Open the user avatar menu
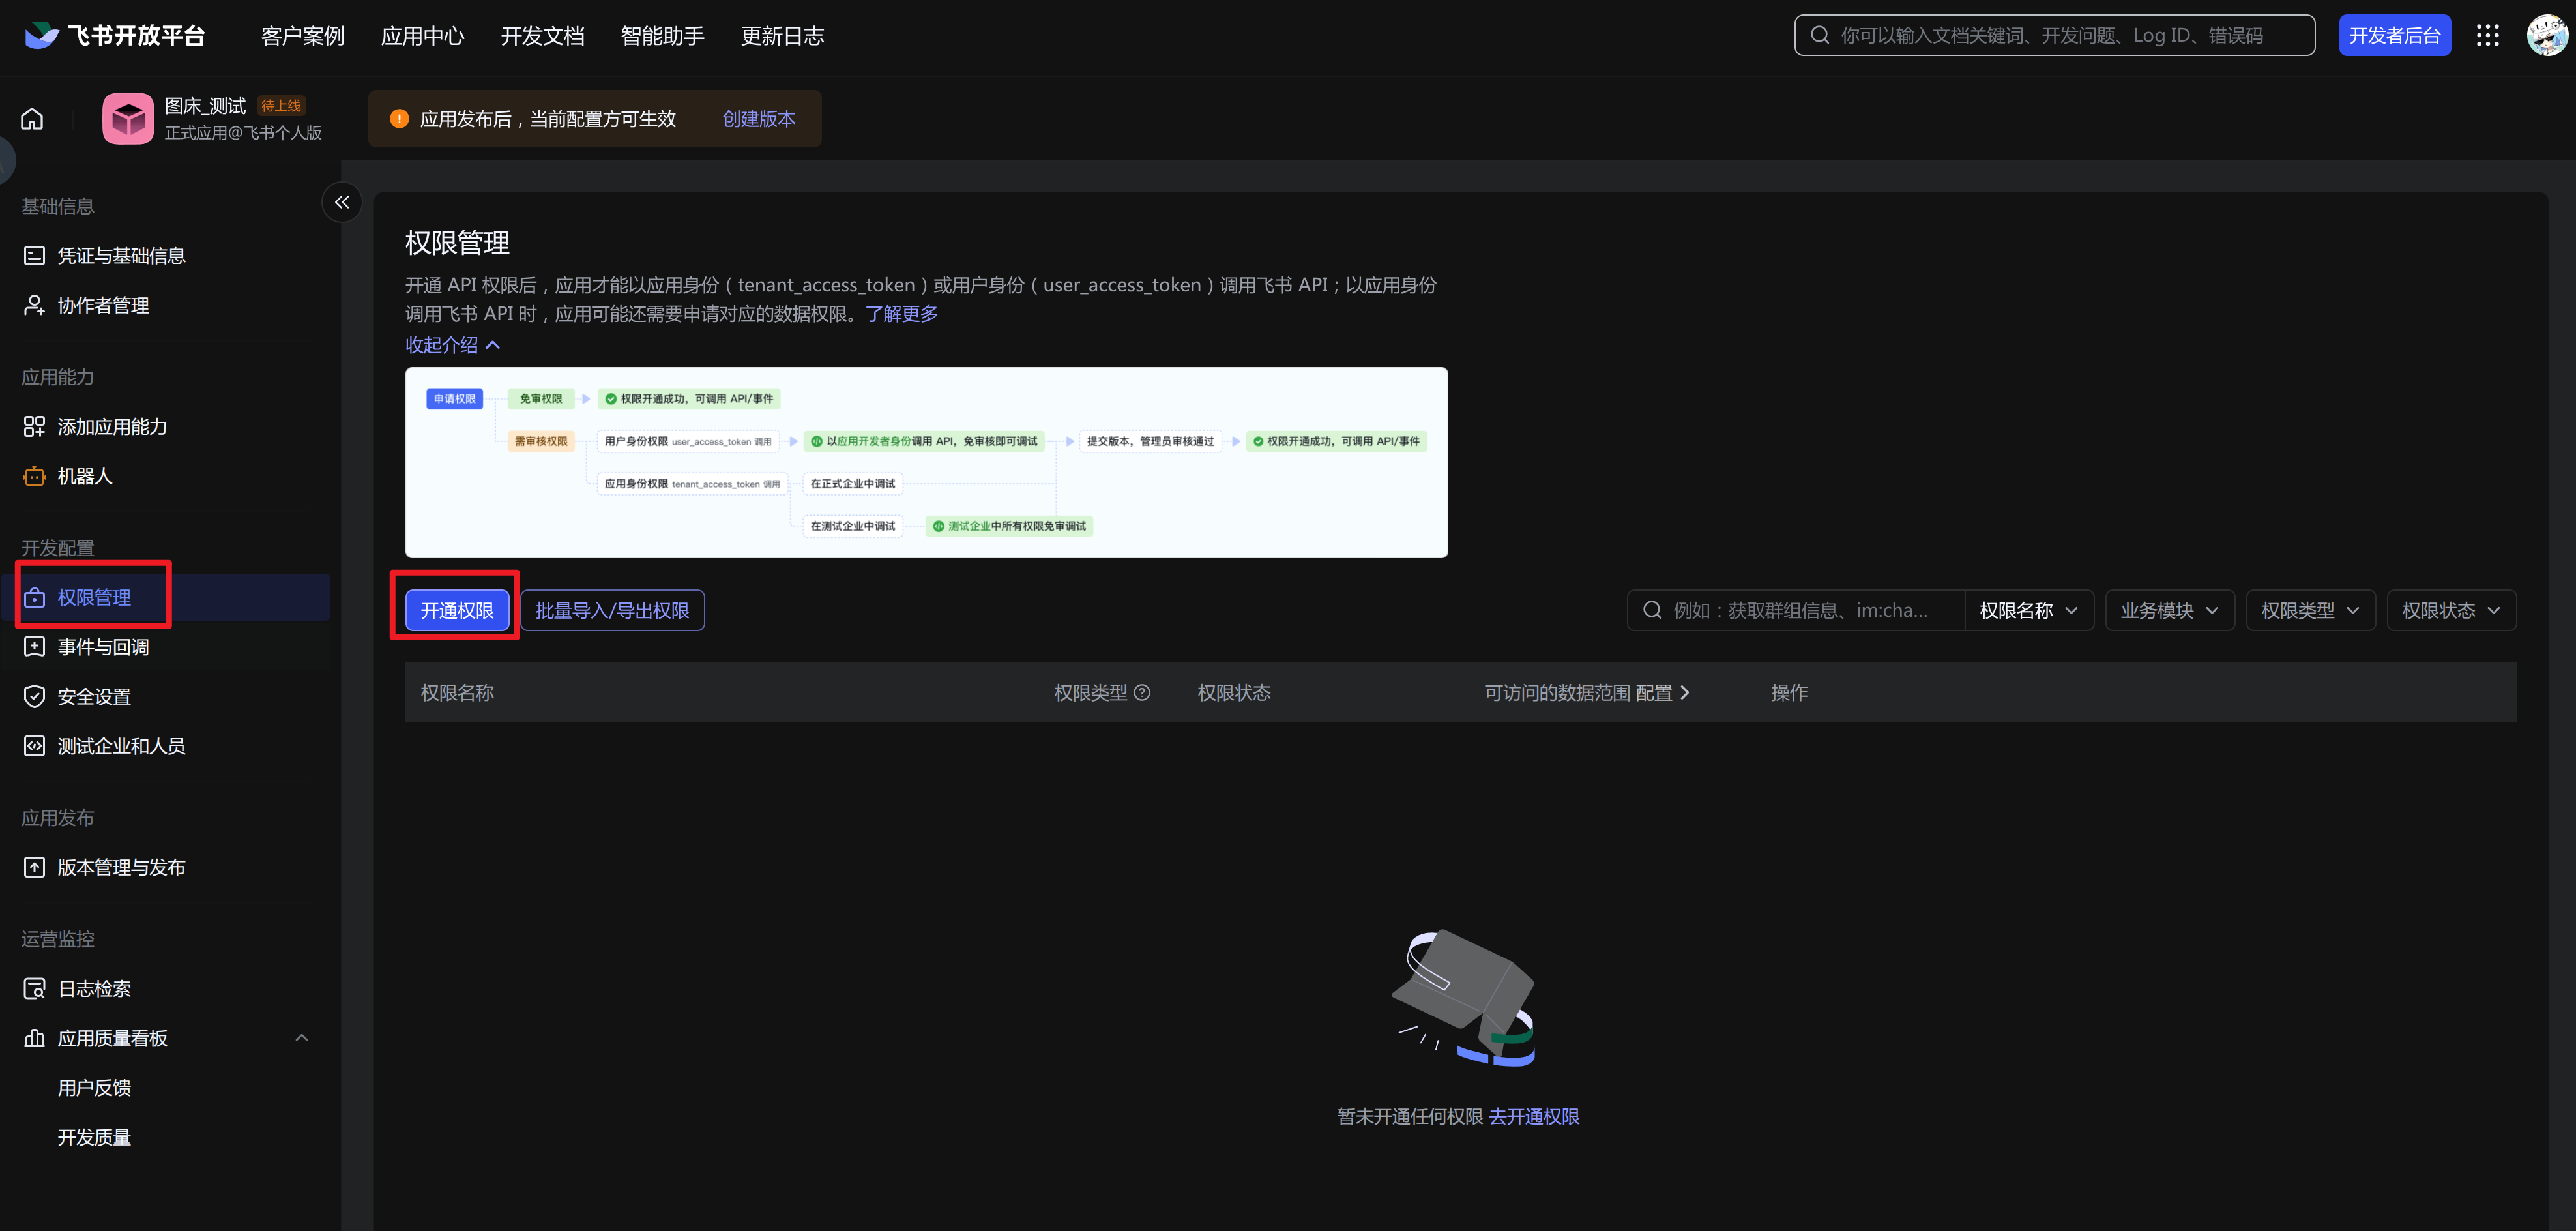2576x1231 pixels. point(2546,36)
